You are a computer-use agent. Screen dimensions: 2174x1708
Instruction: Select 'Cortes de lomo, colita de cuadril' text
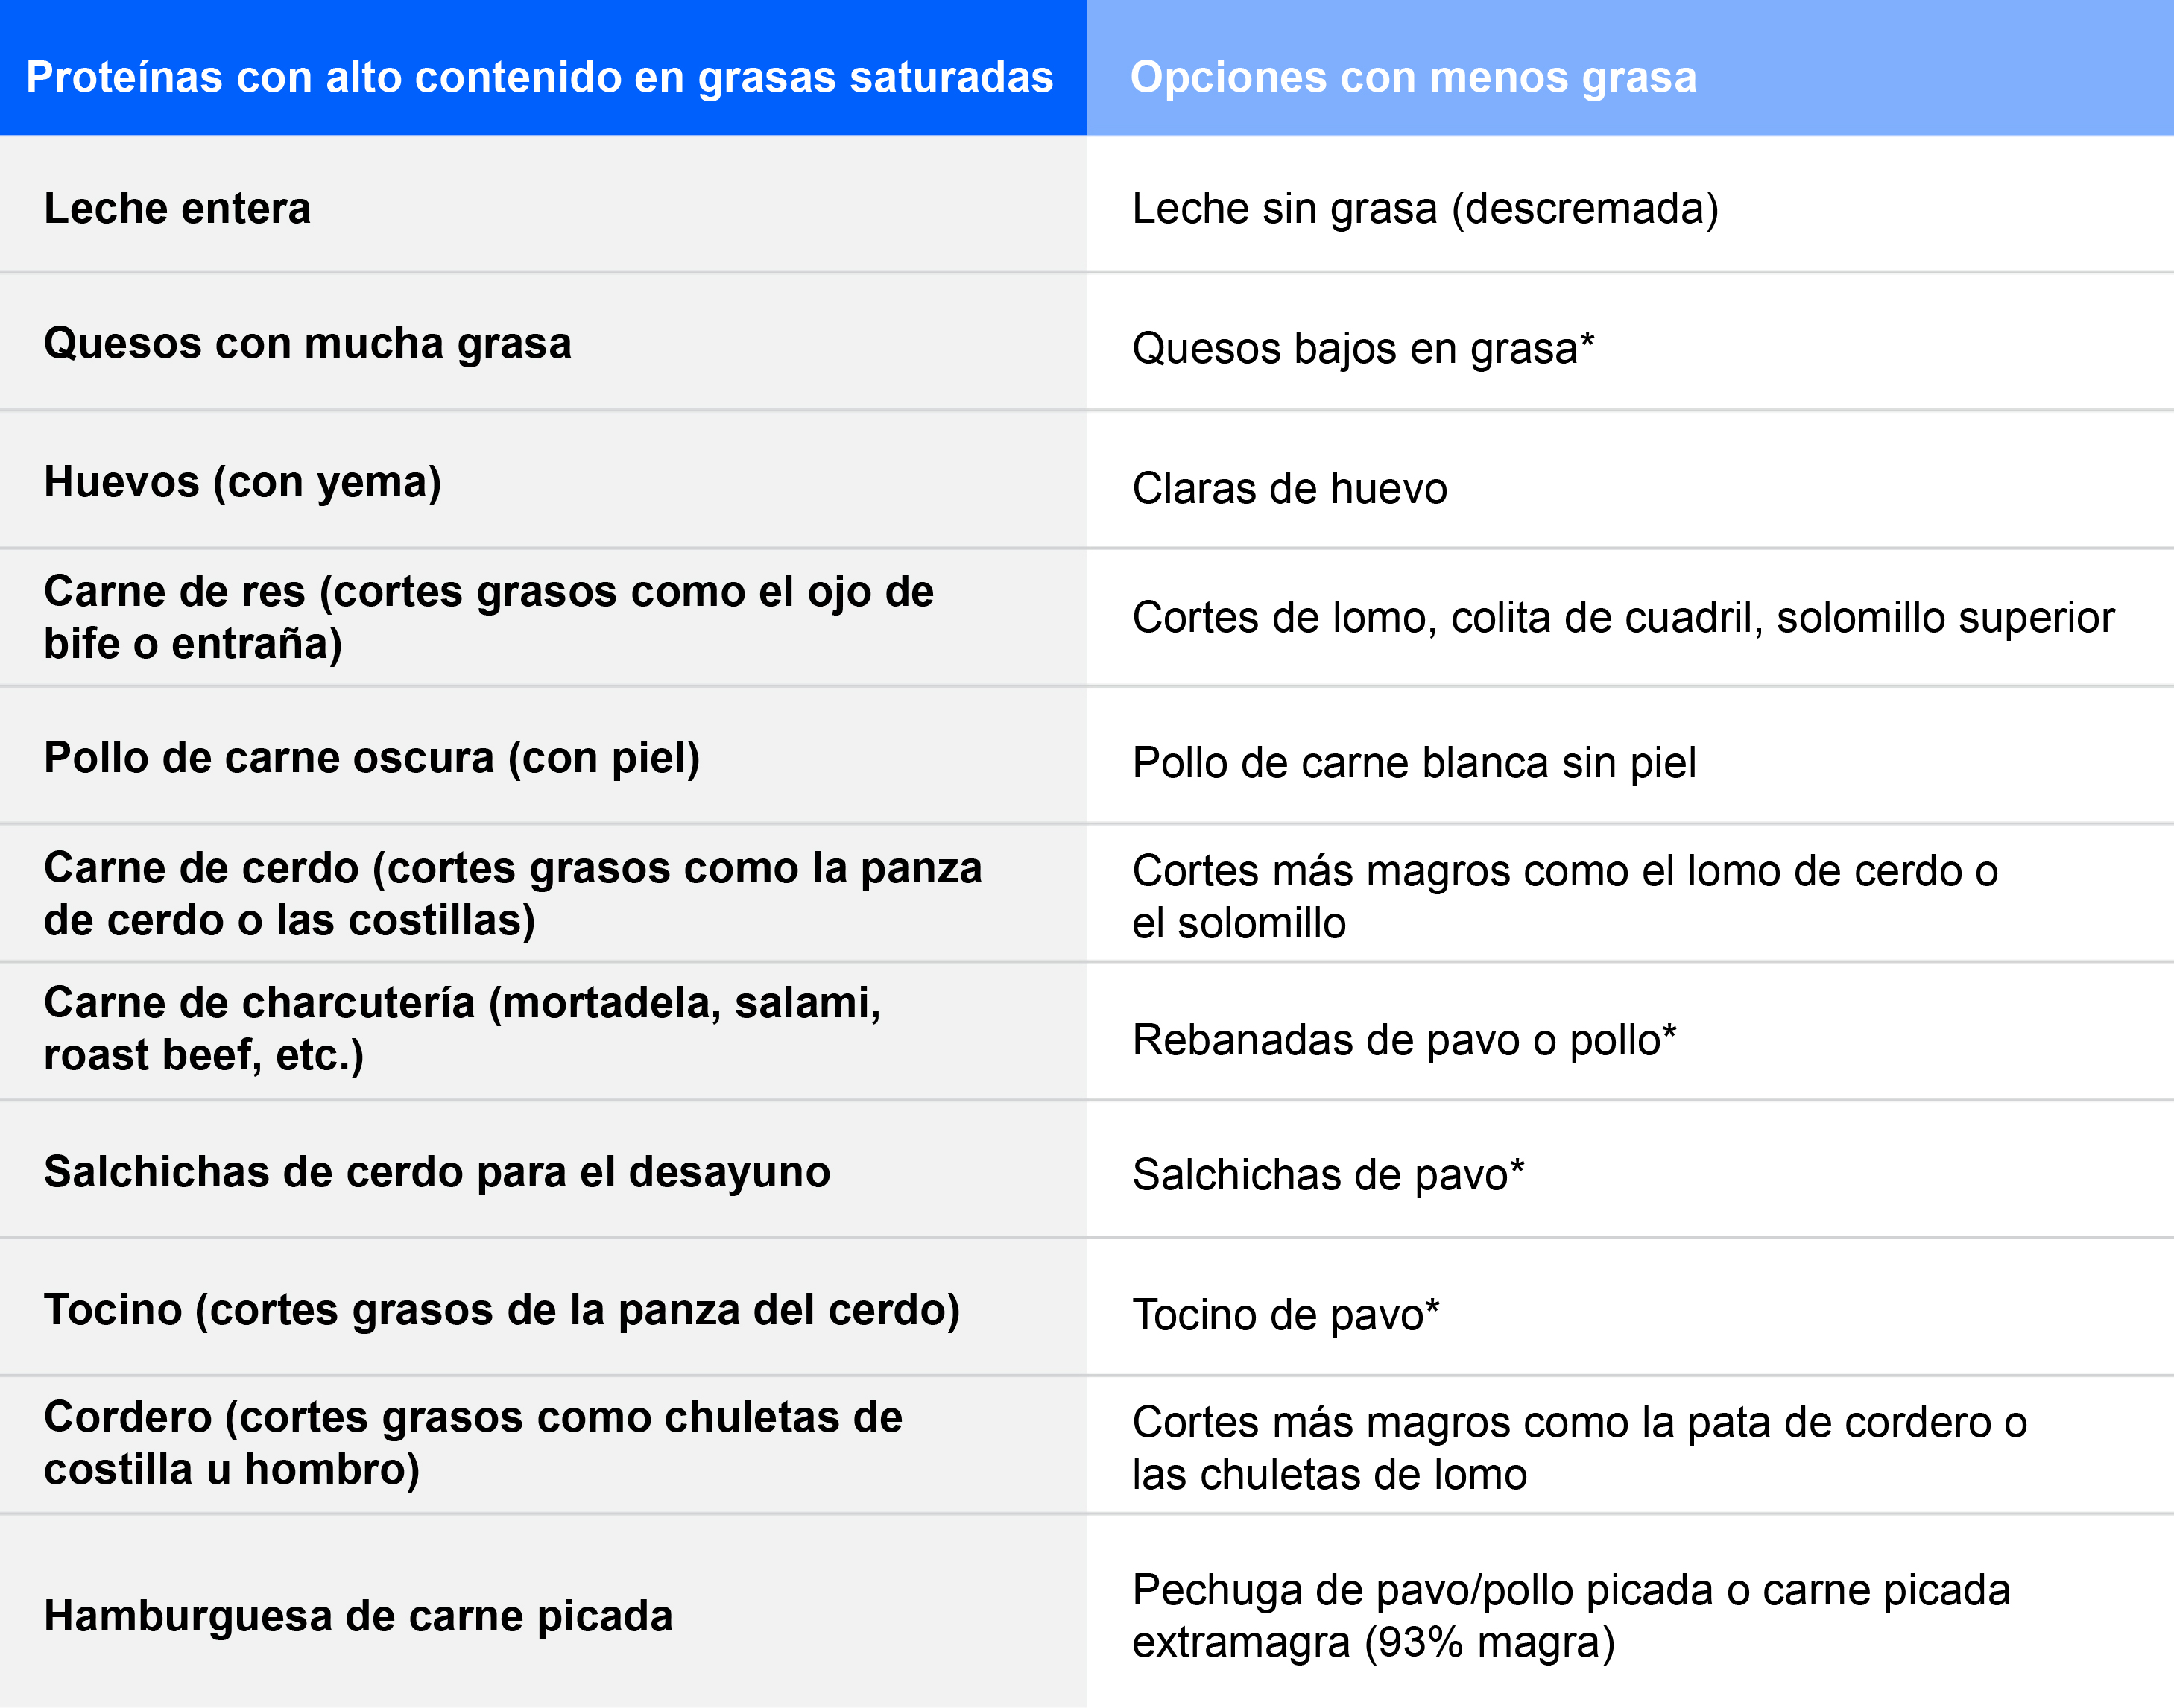click(1622, 617)
